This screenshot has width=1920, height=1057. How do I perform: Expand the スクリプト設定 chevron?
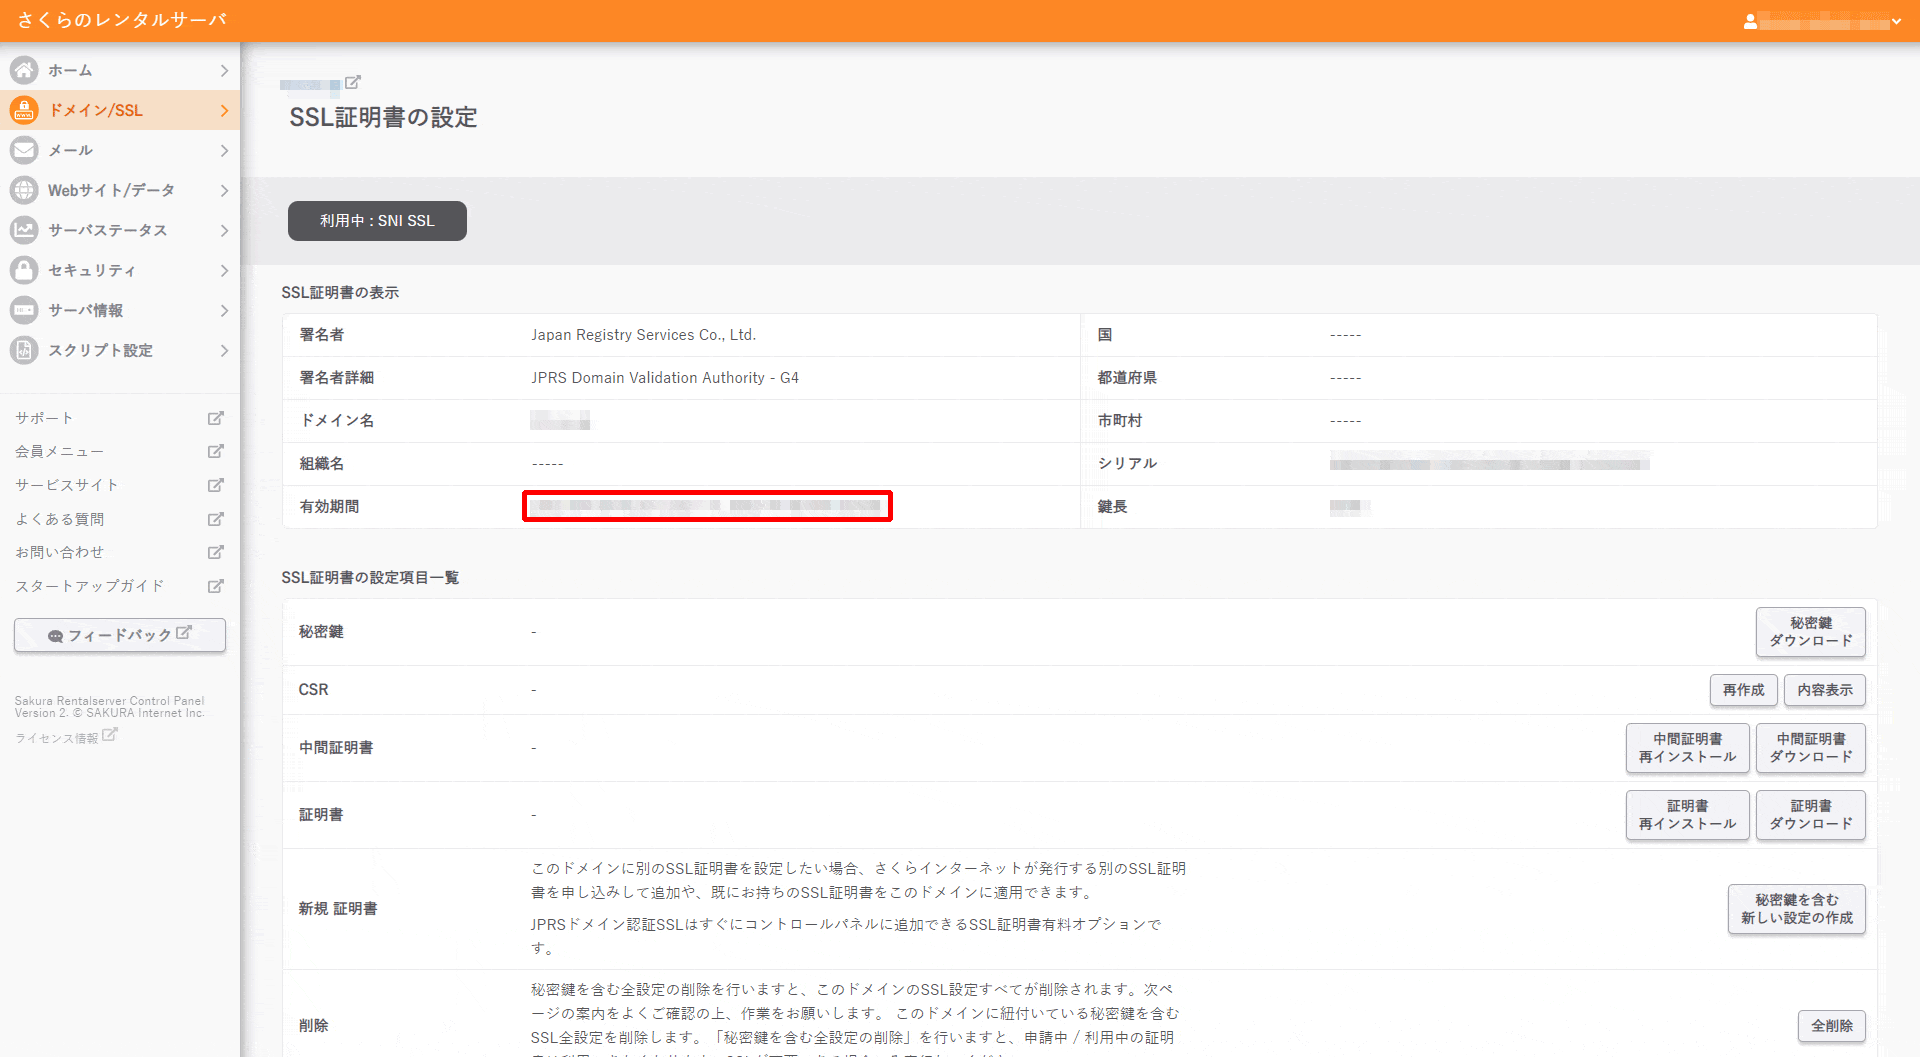pyautogui.click(x=224, y=350)
